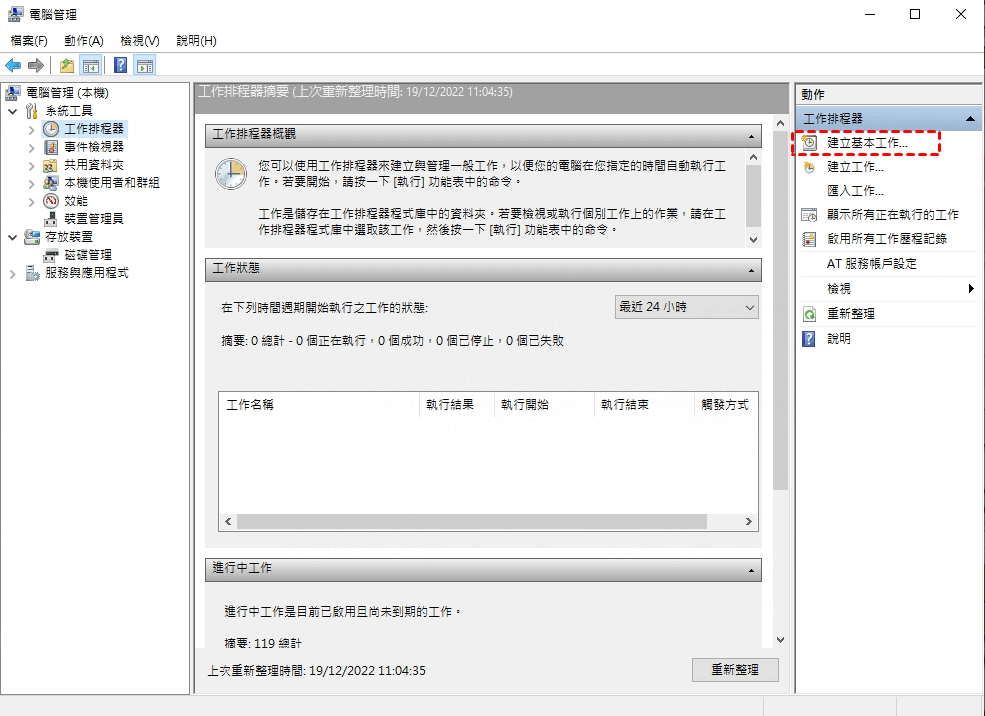Image resolution: width=985 pixels, height=716 pixels.
Task: Click AT 服務帳戶設定 action
Action: [871, 264]
